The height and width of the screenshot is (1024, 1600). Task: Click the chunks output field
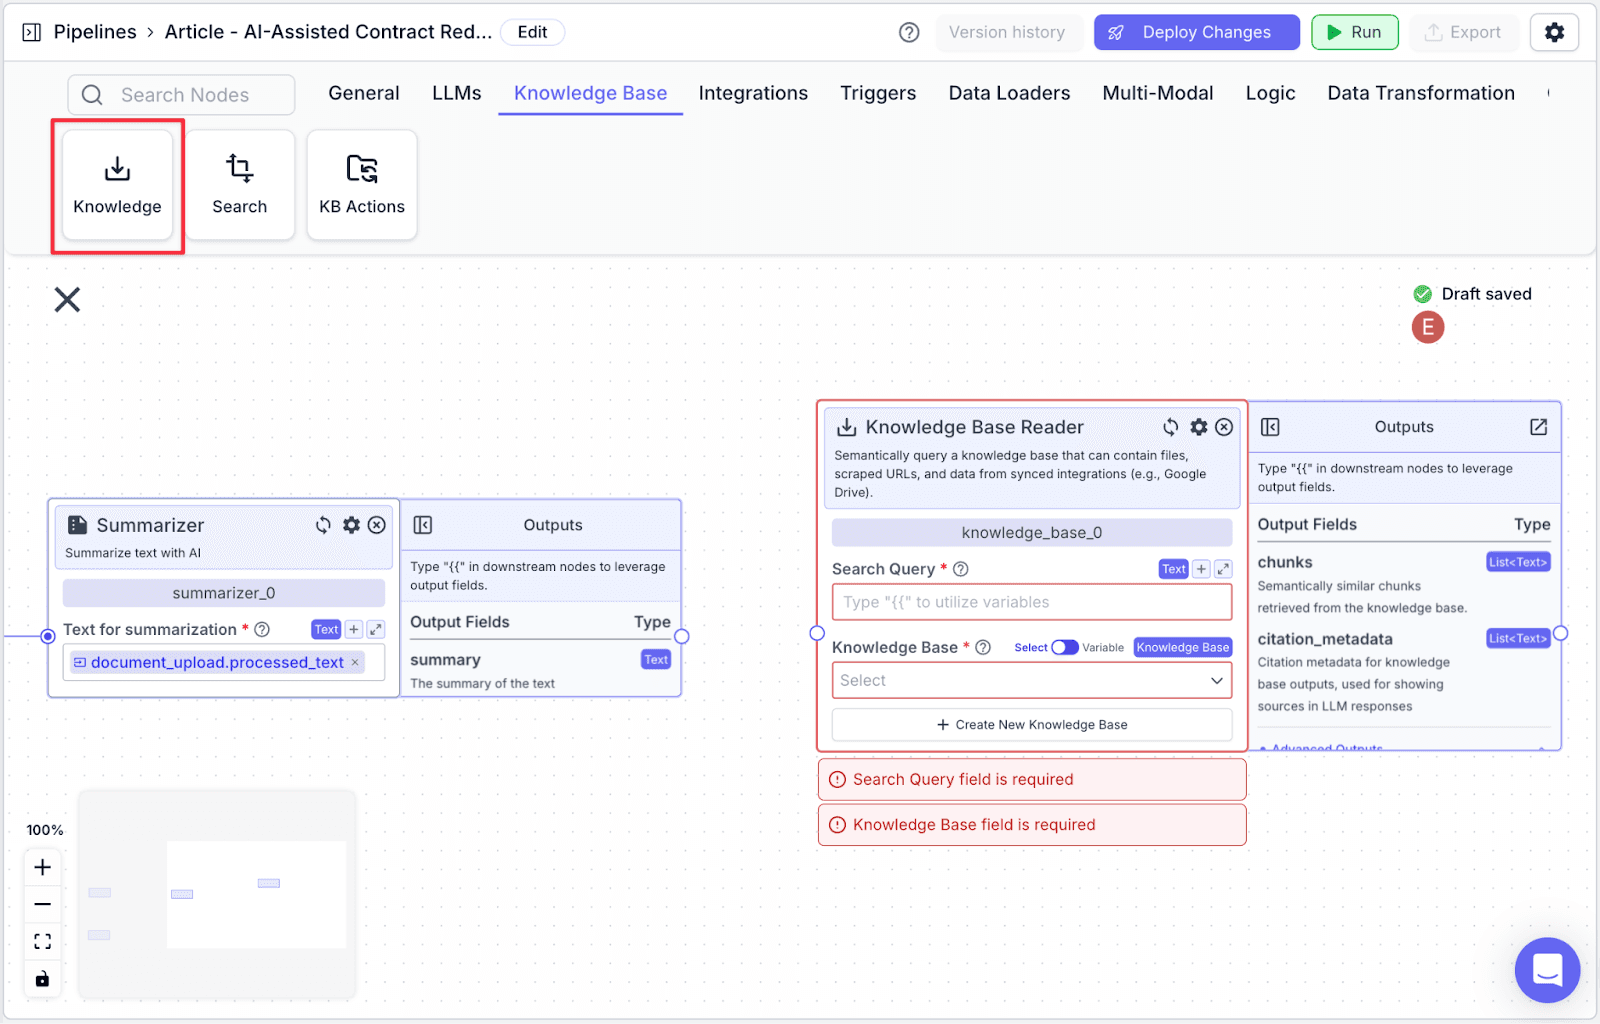click(x=1404, y=584)
